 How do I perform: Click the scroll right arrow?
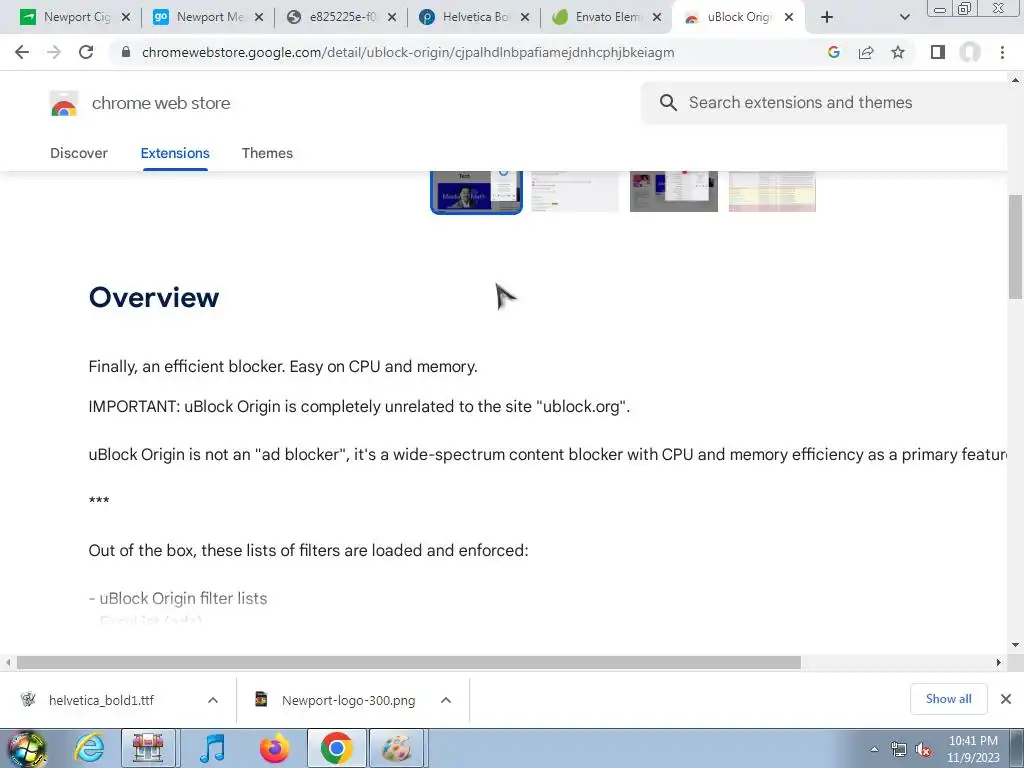click(999, 662)
